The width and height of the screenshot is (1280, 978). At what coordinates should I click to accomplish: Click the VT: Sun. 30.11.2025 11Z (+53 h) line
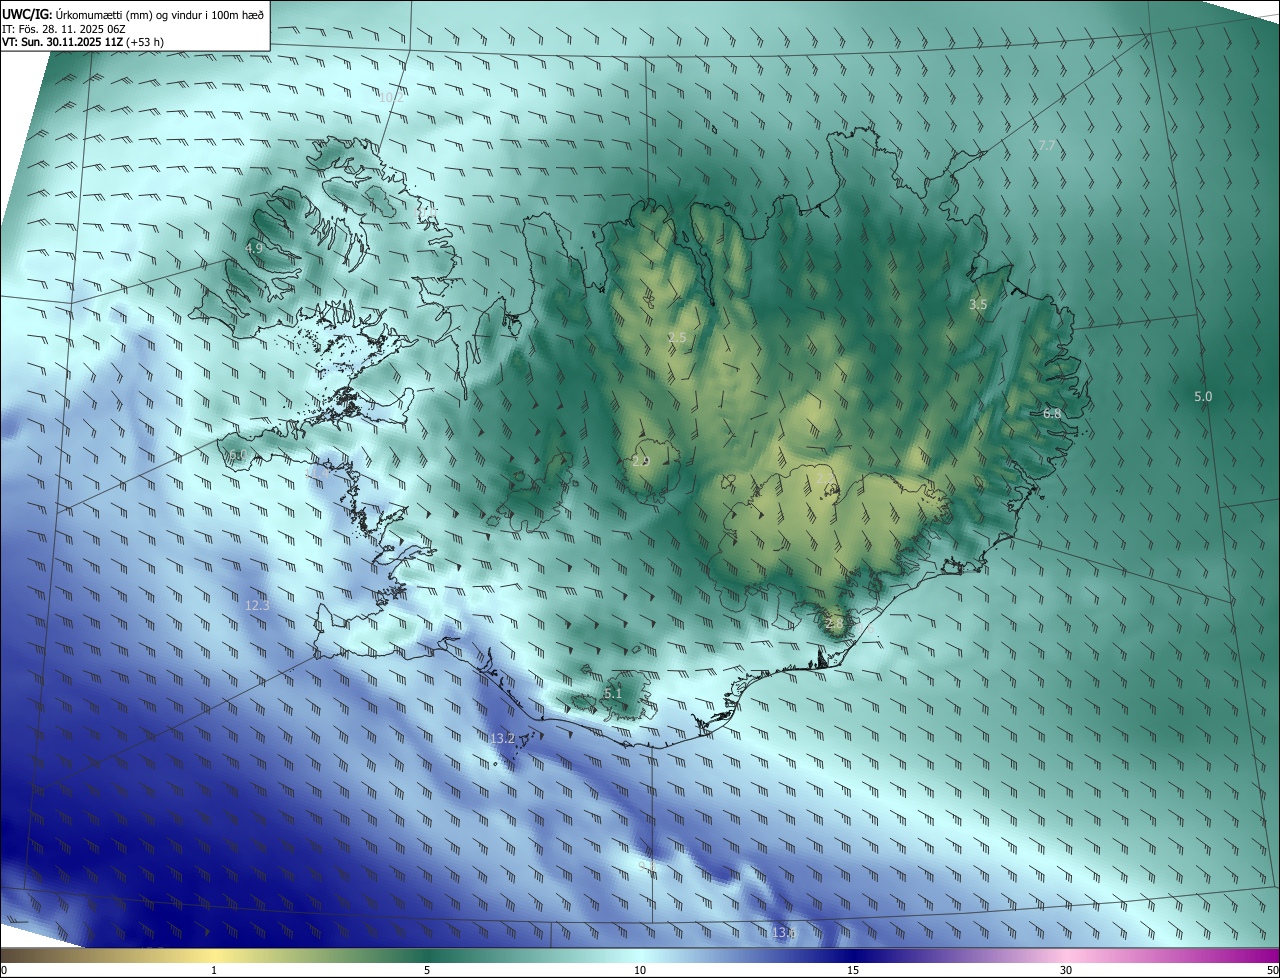pyautogui.click(x=83, y=42)
